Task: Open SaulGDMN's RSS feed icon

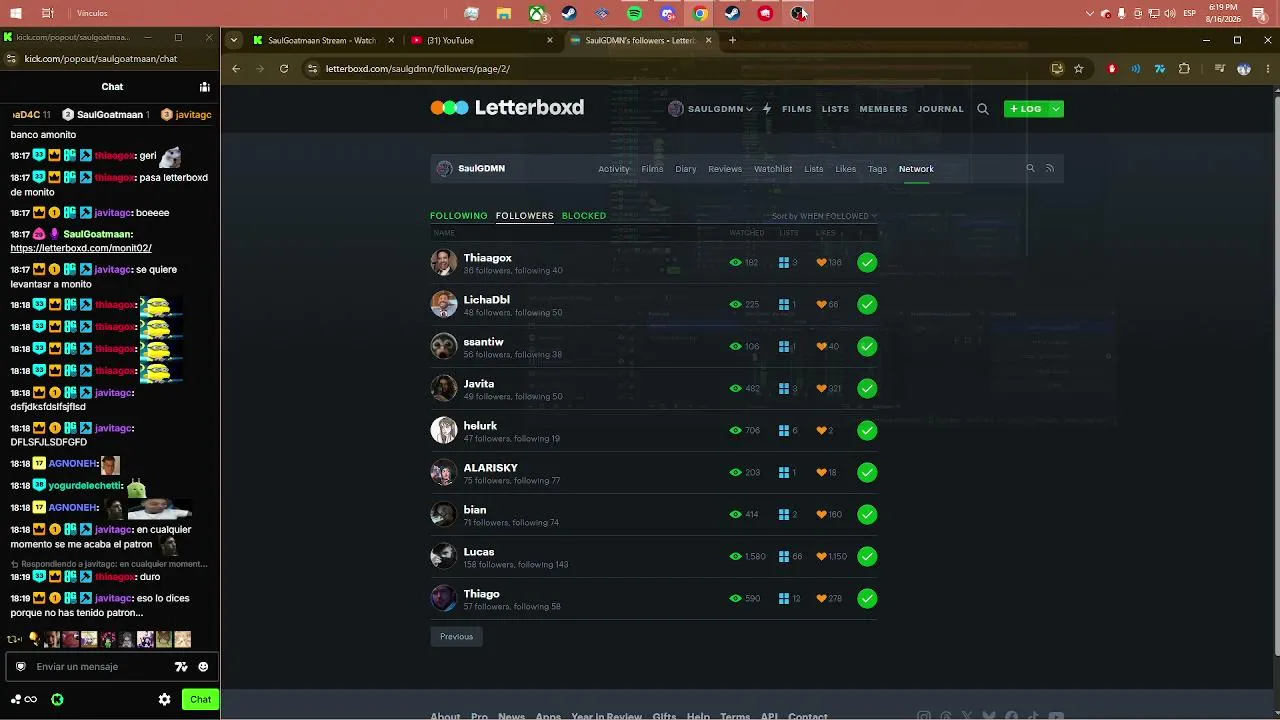Action: pyautogui.click(x=1050, y=169)
